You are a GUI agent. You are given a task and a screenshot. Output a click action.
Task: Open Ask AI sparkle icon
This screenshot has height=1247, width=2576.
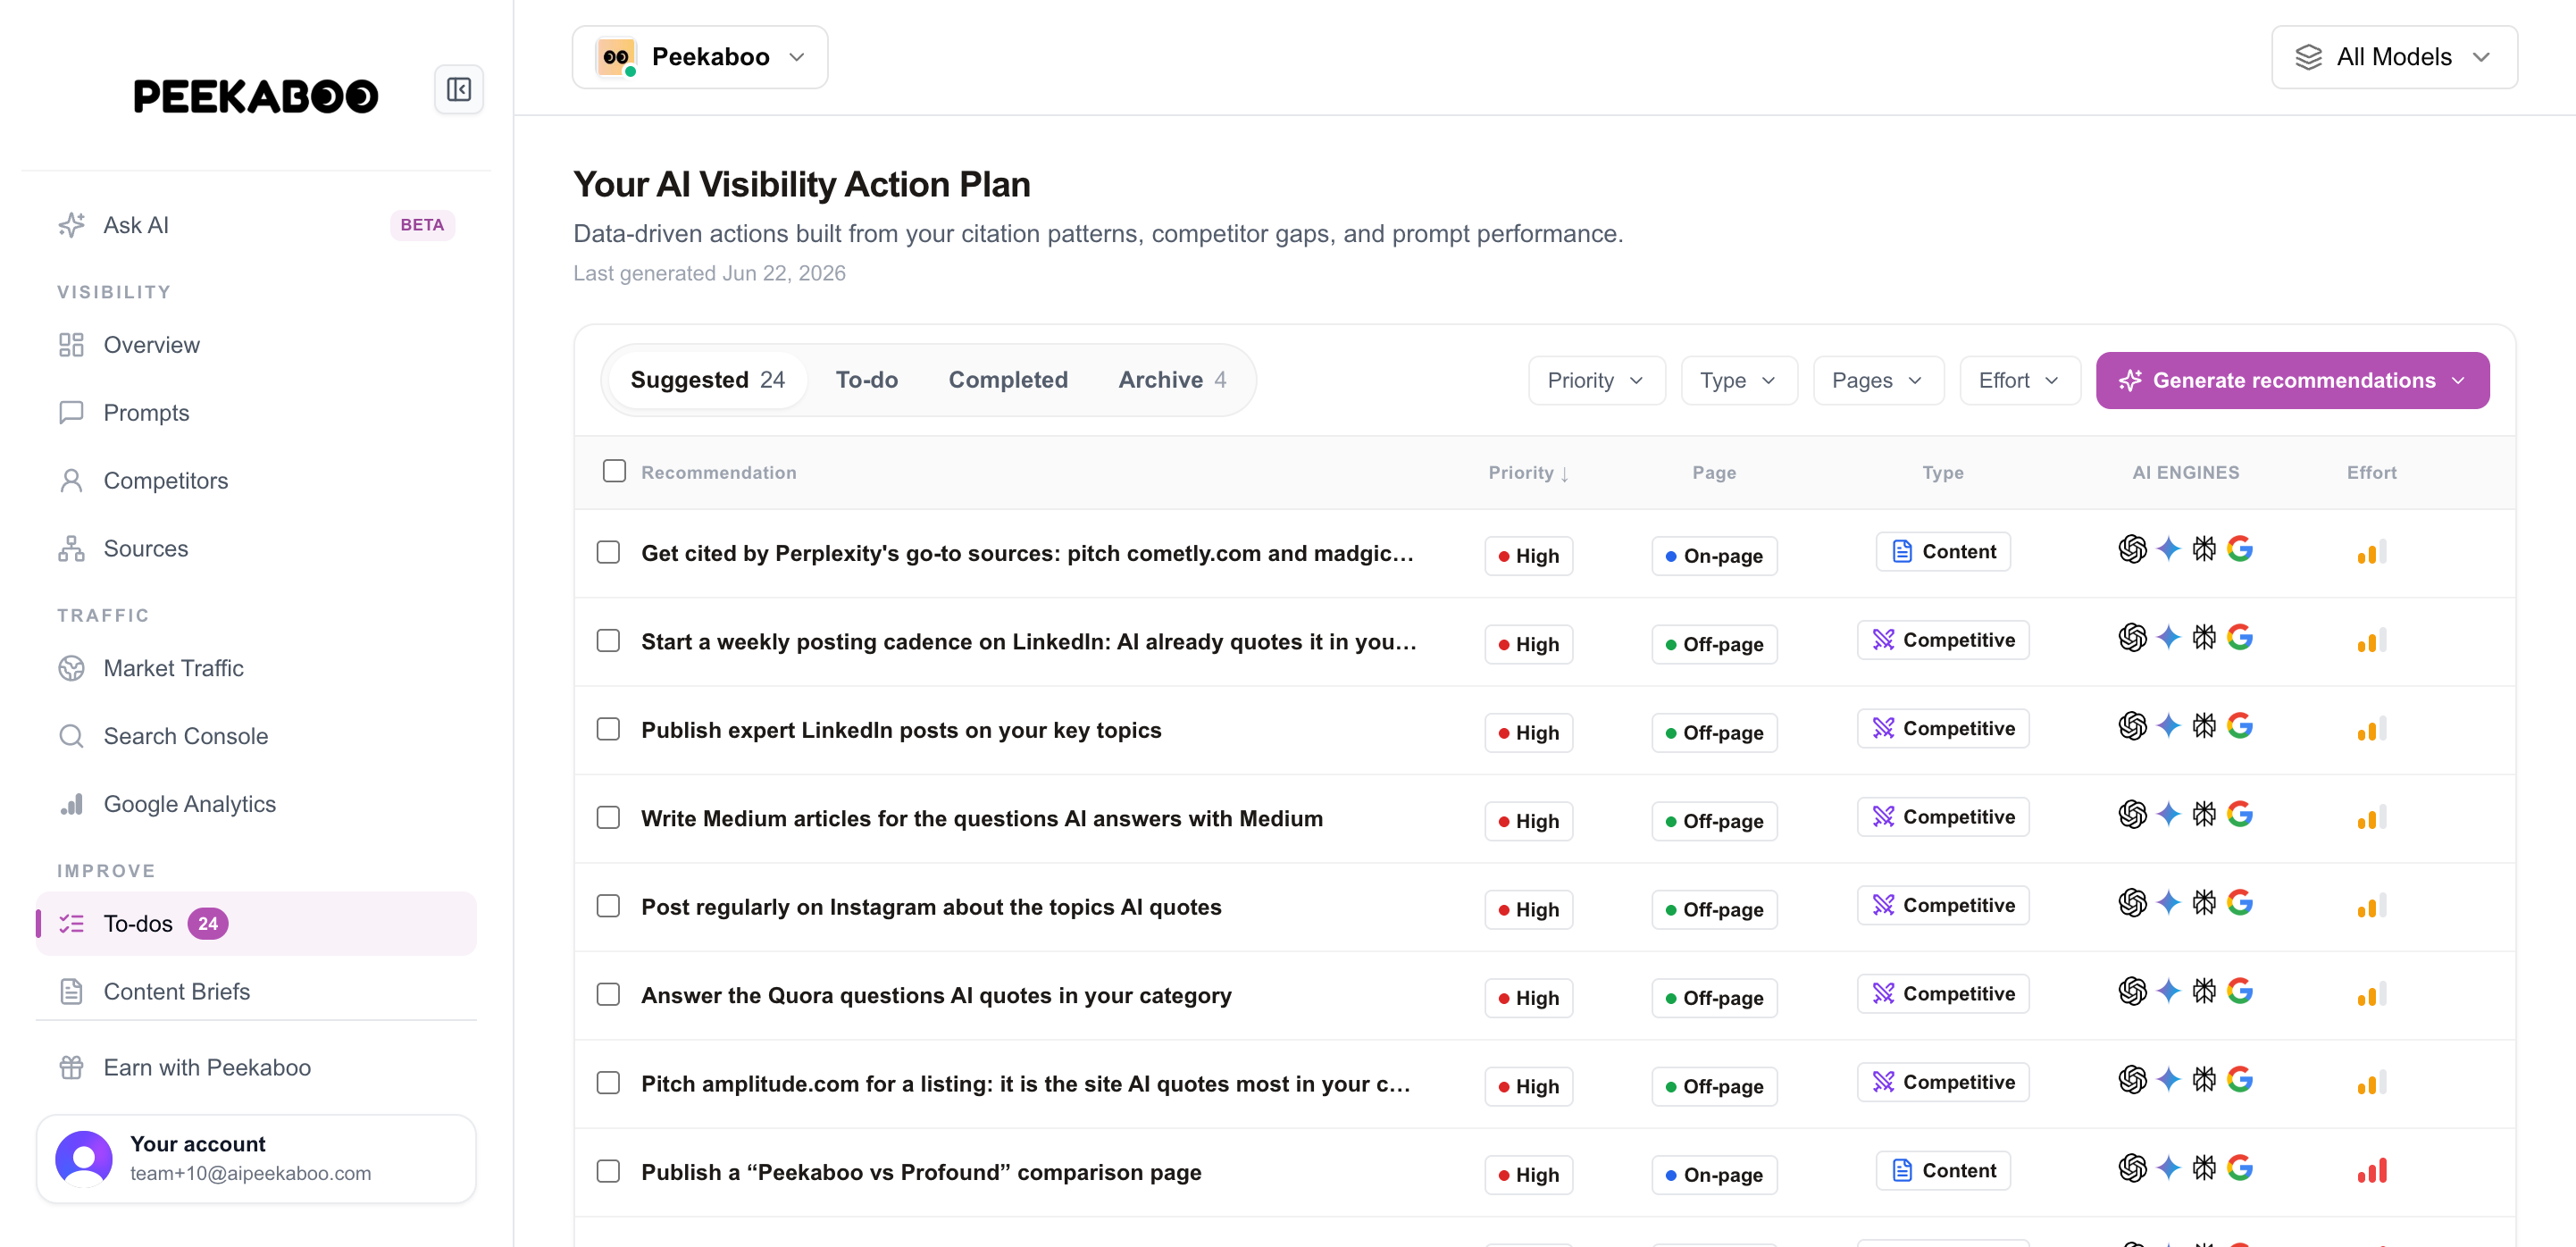(71, 225)
